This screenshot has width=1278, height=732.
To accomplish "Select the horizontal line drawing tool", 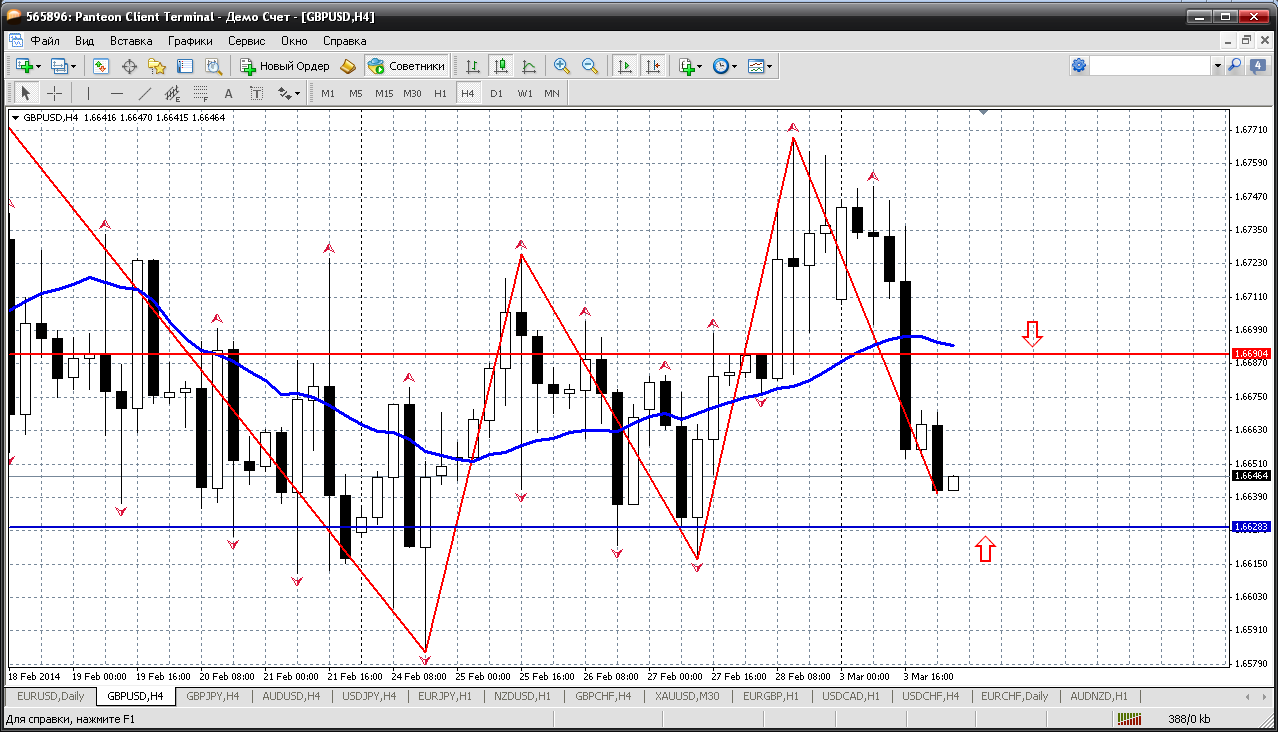I will click(x=116, y=93).
